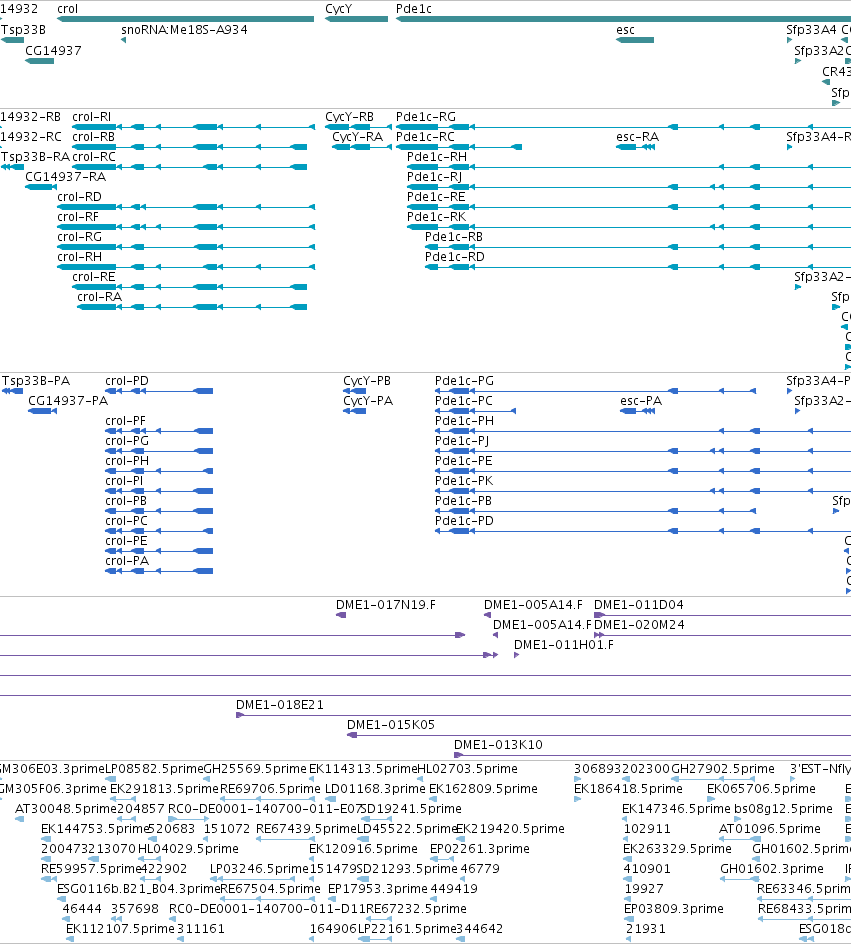Select transcript Pde1c-RE
Image resolution: width=851 pixels, height=944 pixels.
coord(629,207)
